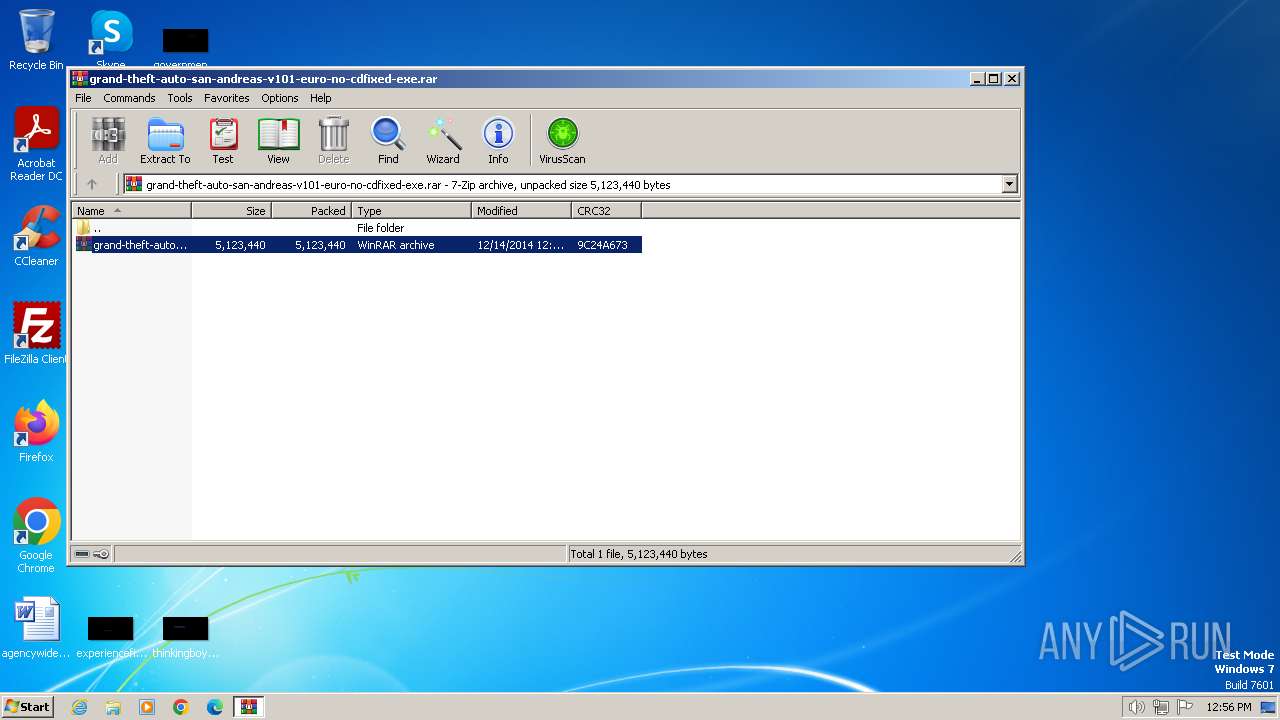This screenshot has width=1280, height=720.
Task: Sort by Name column header
Action: point(131,211)
